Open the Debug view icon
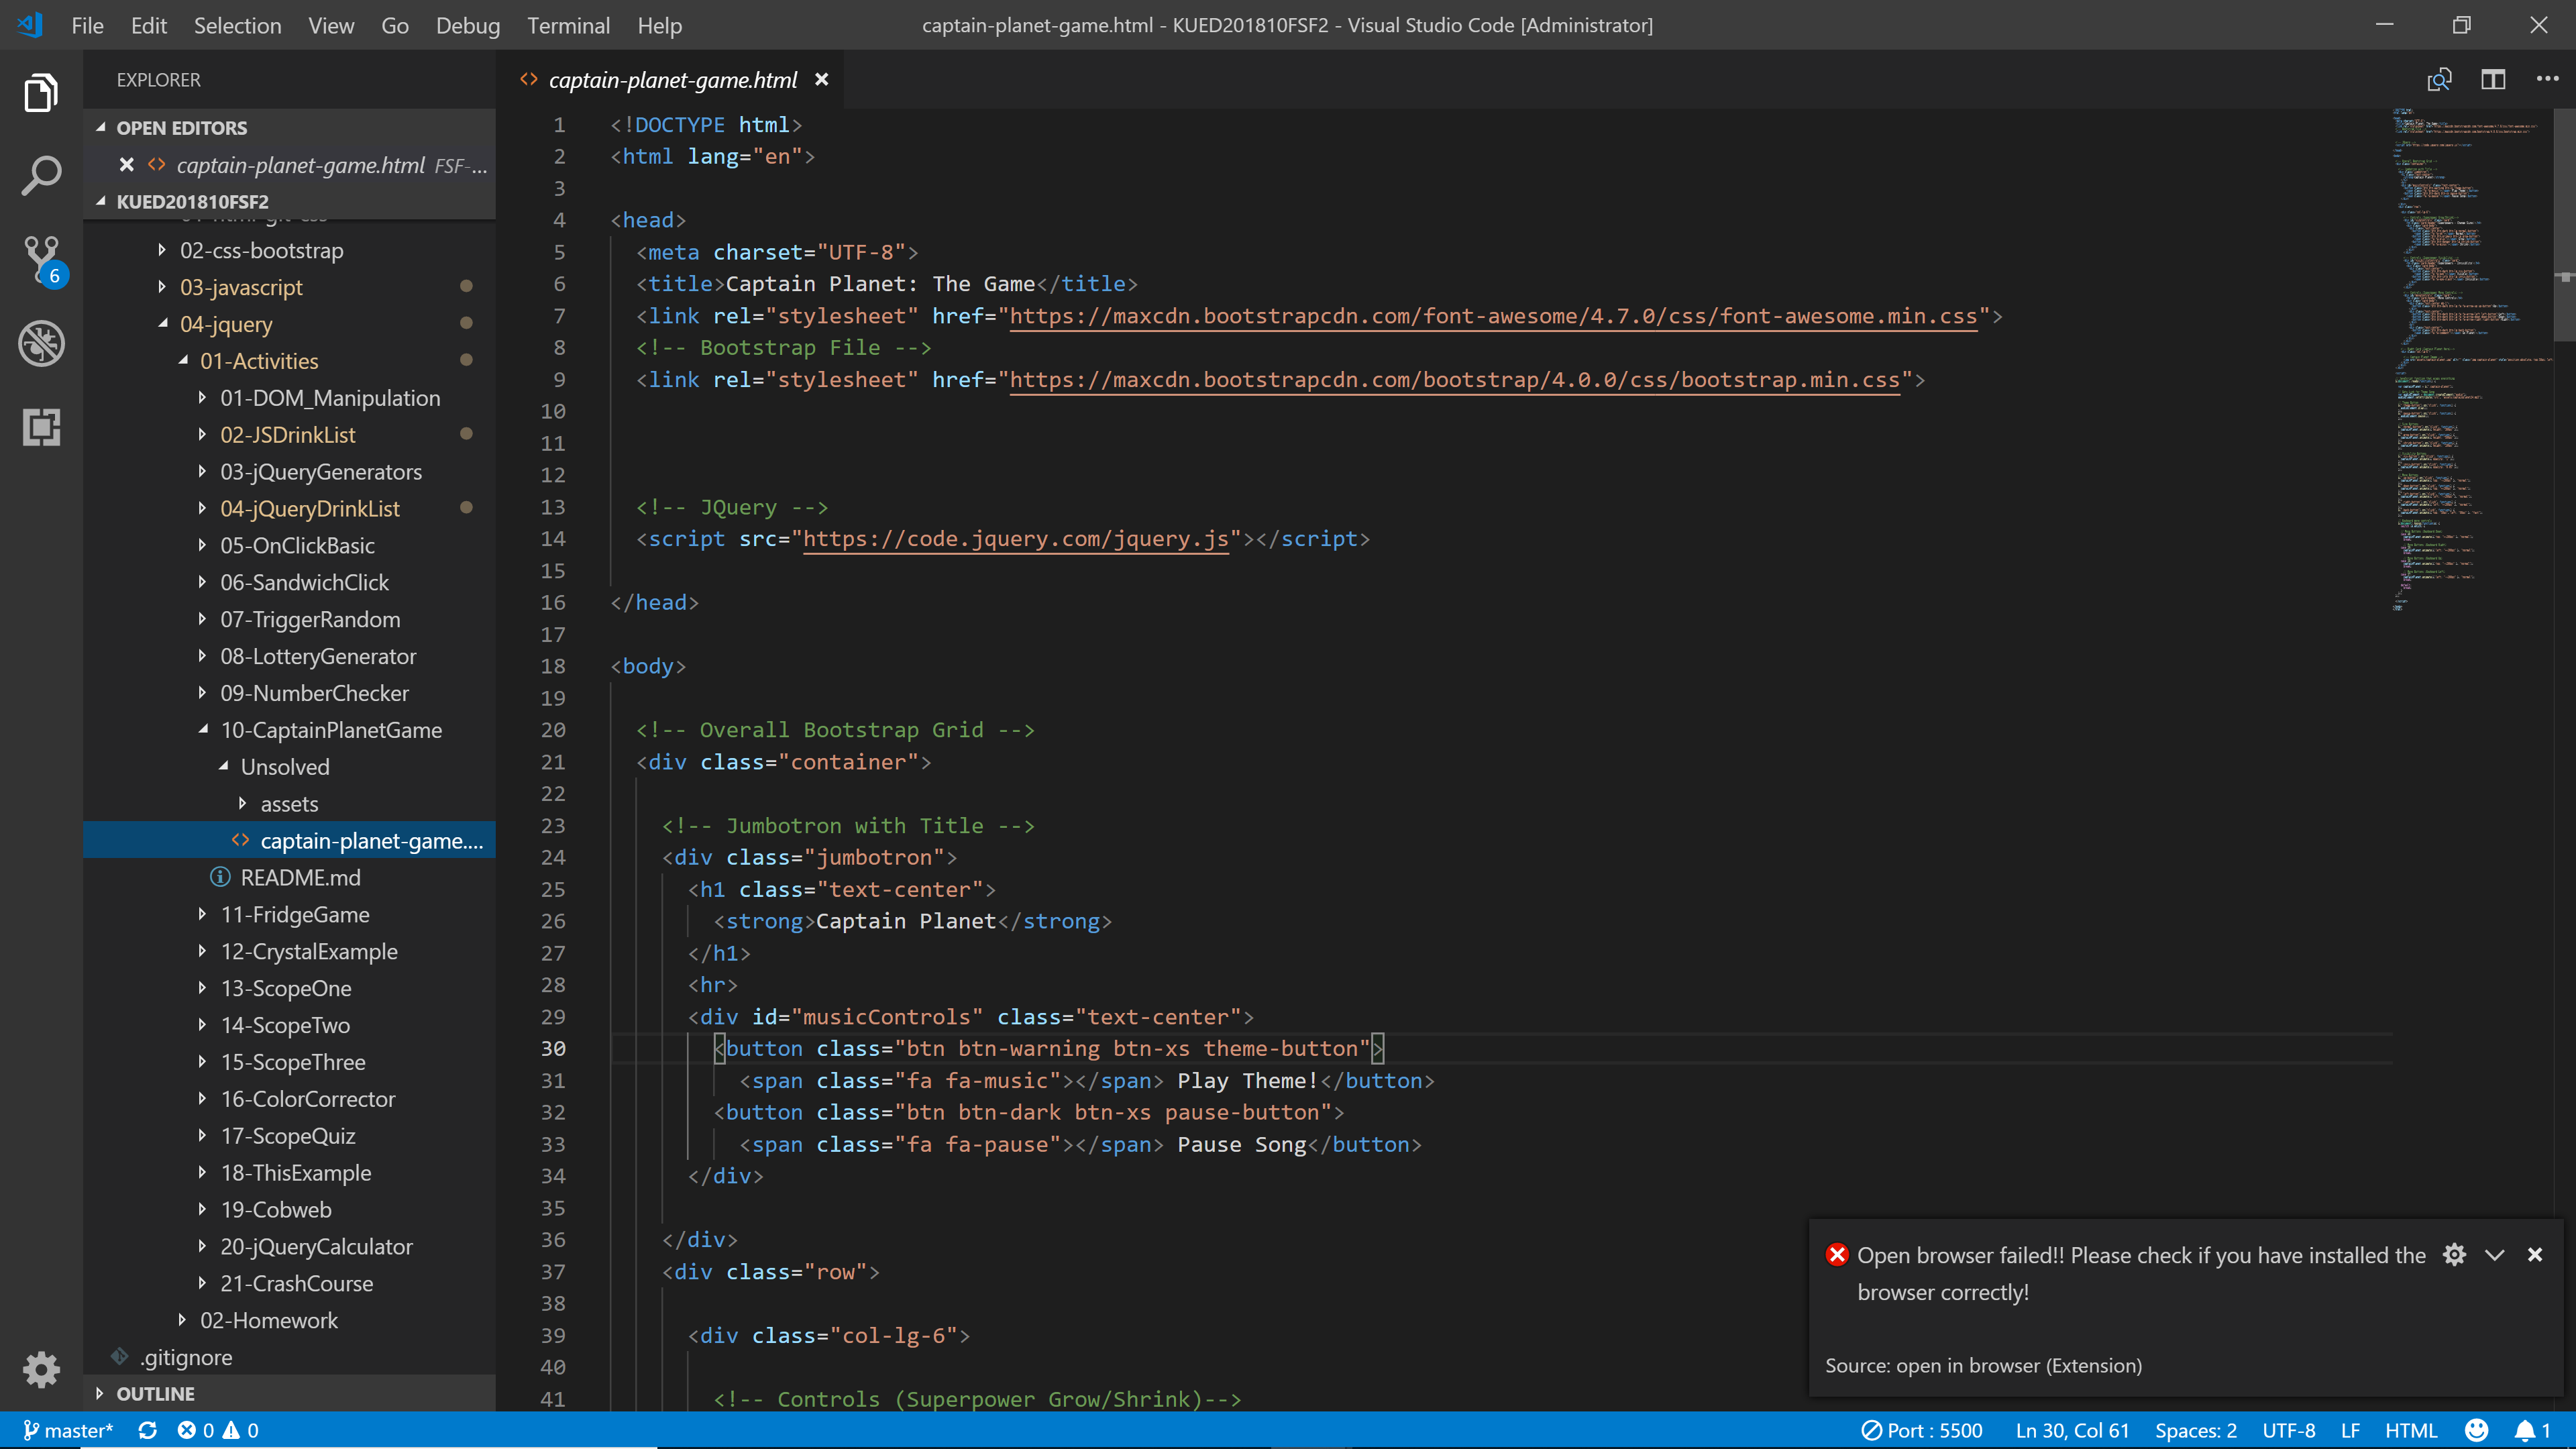The width and height of the screenshot is (2576, 1449). tap(41, 343)
